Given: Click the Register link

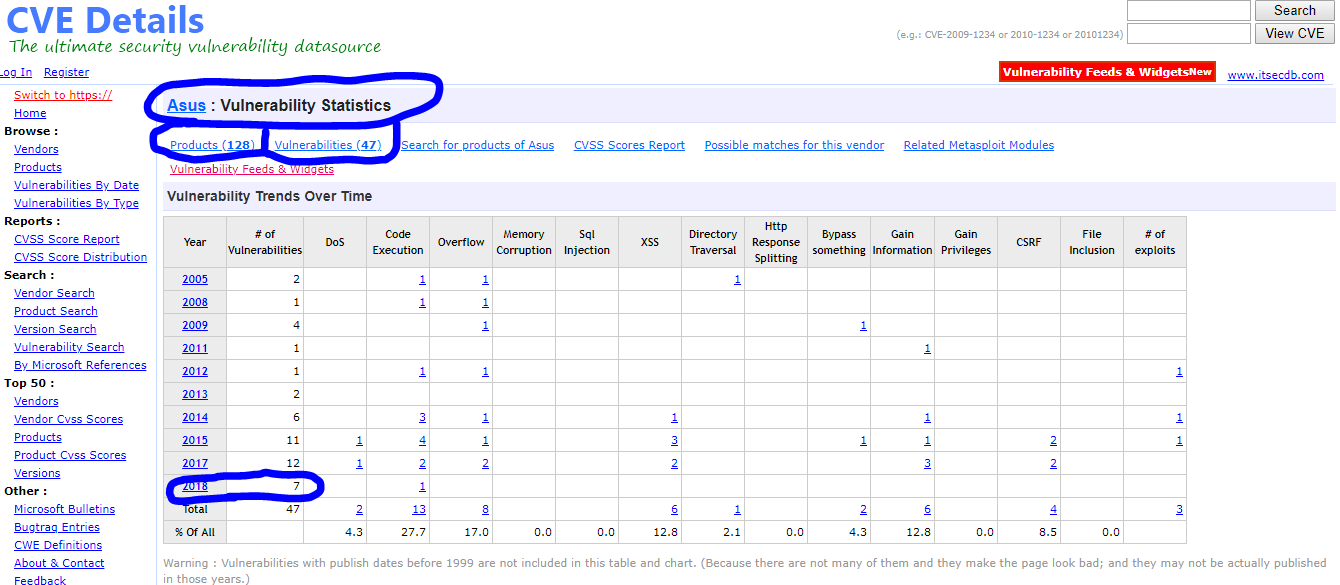Looking at the screenshot, I should 66,72.
